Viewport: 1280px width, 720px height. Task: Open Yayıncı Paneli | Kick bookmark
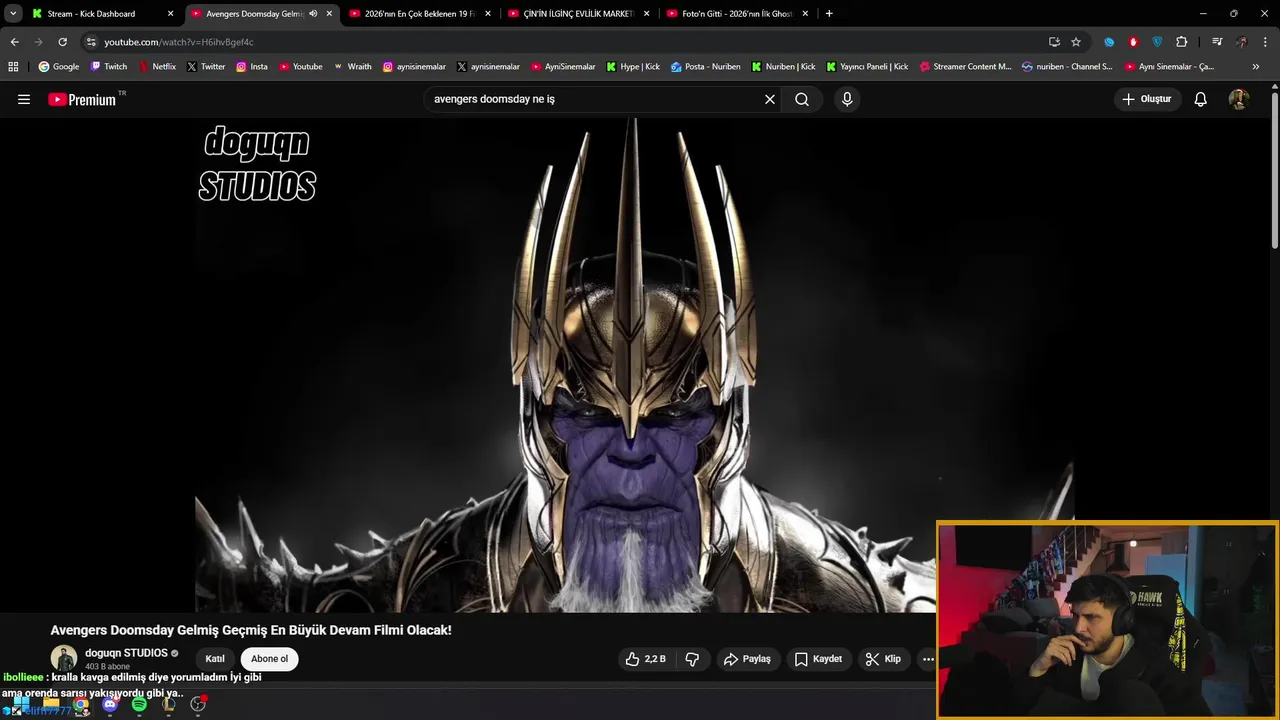[867, 67]
